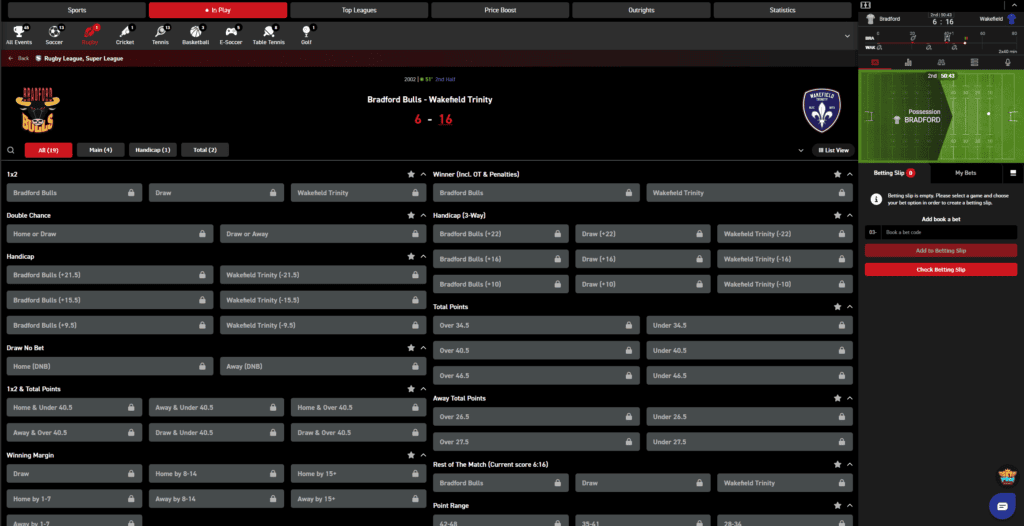The height and width of the screenshot is (526, 1024).
Task: Open the live chat bubble button
Action: point(1002,505)
